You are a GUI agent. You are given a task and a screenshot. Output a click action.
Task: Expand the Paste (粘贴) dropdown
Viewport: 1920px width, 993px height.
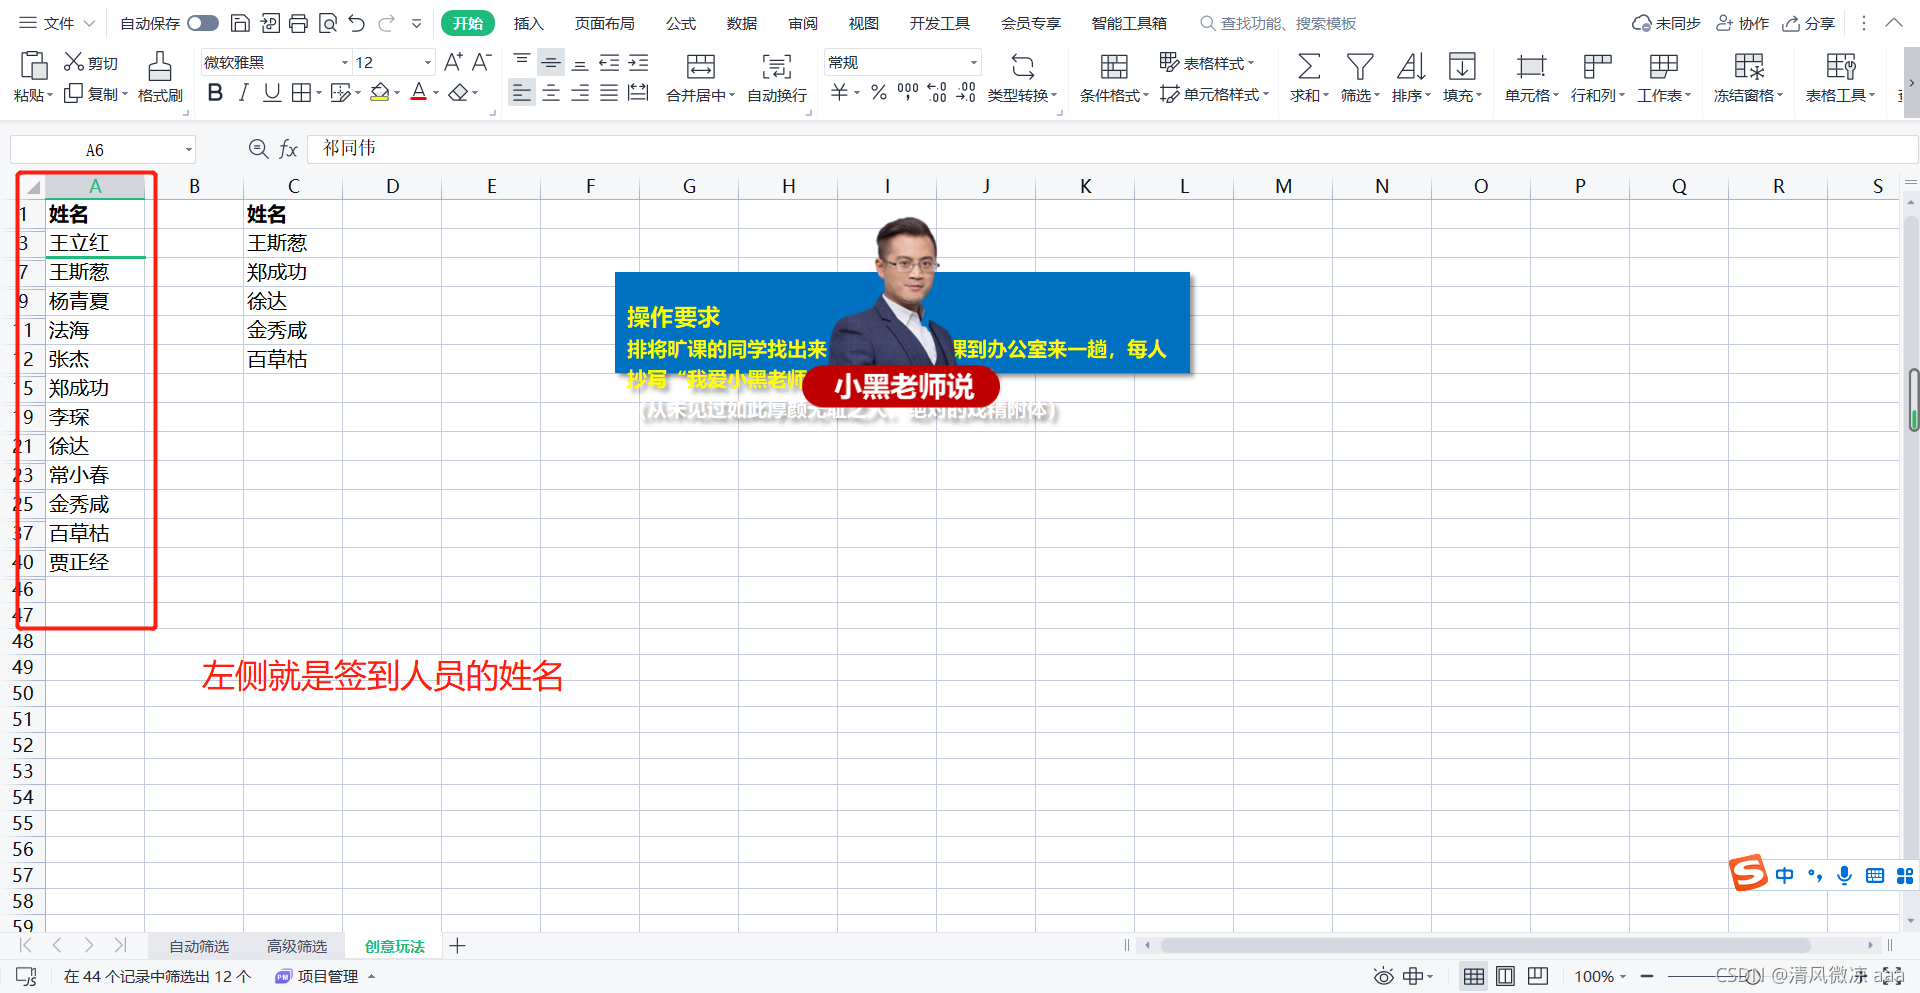33,95
